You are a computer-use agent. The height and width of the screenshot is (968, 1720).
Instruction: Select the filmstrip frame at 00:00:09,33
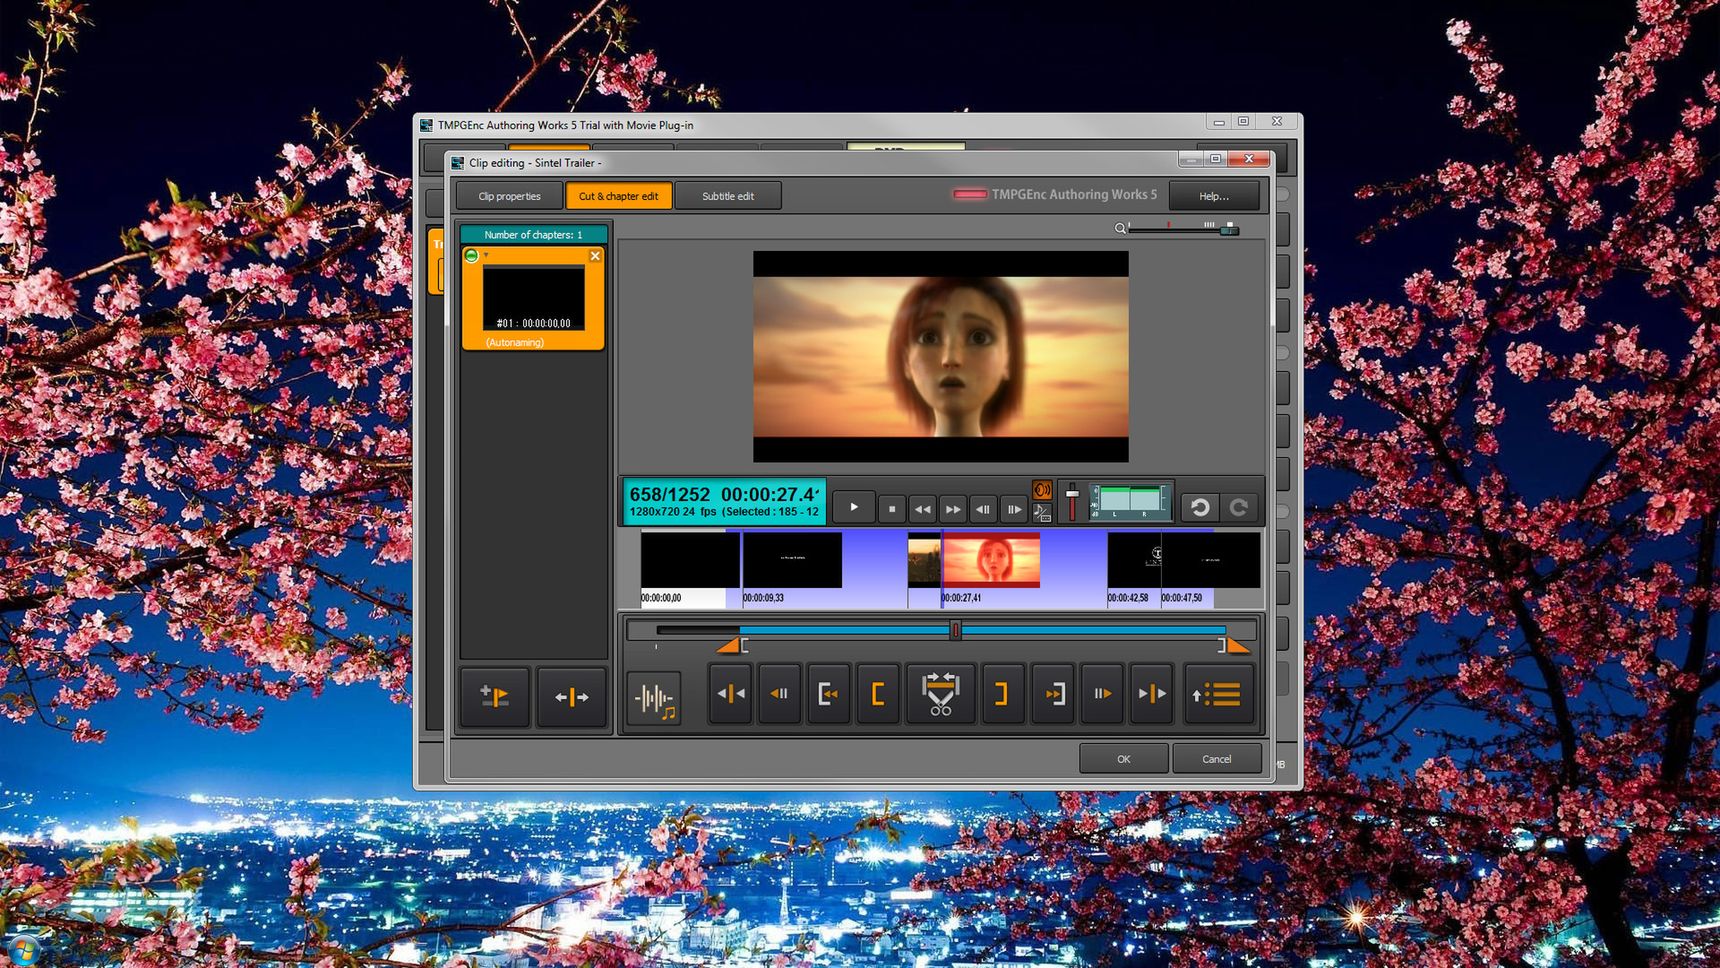(792, 560)
